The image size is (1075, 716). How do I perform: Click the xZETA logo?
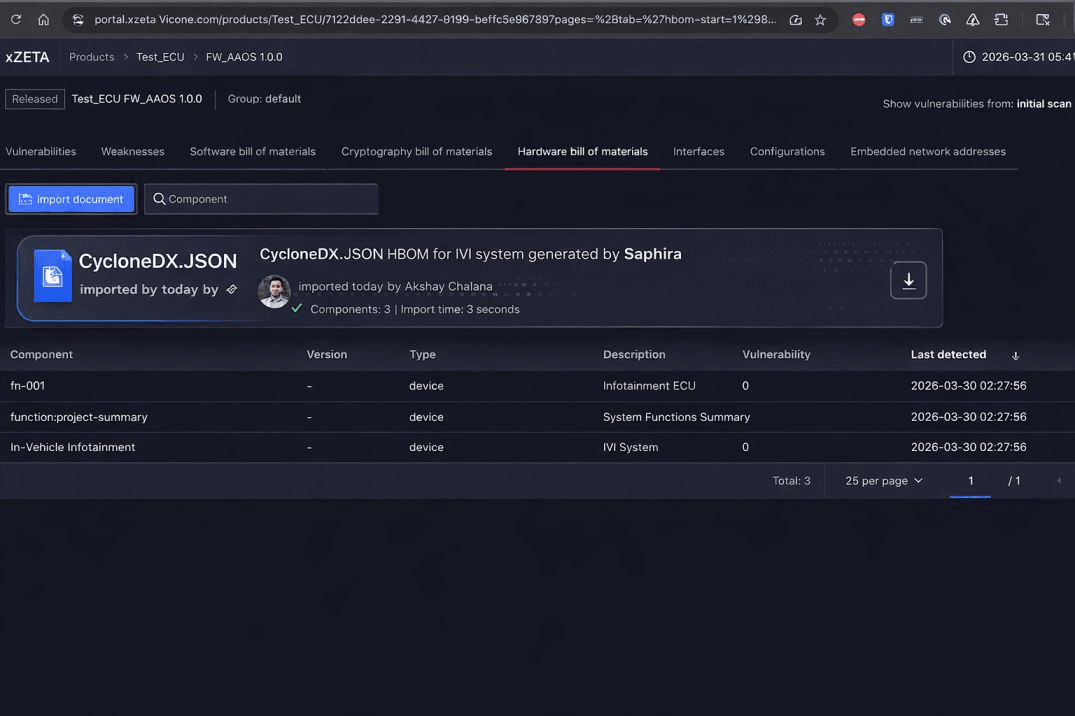[27, 57]
